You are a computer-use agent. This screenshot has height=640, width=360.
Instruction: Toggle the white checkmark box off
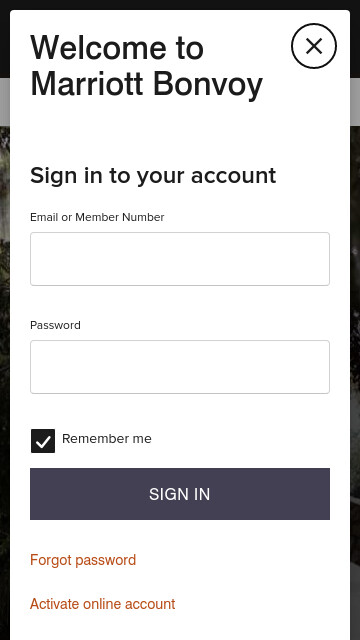coord(43,441)
